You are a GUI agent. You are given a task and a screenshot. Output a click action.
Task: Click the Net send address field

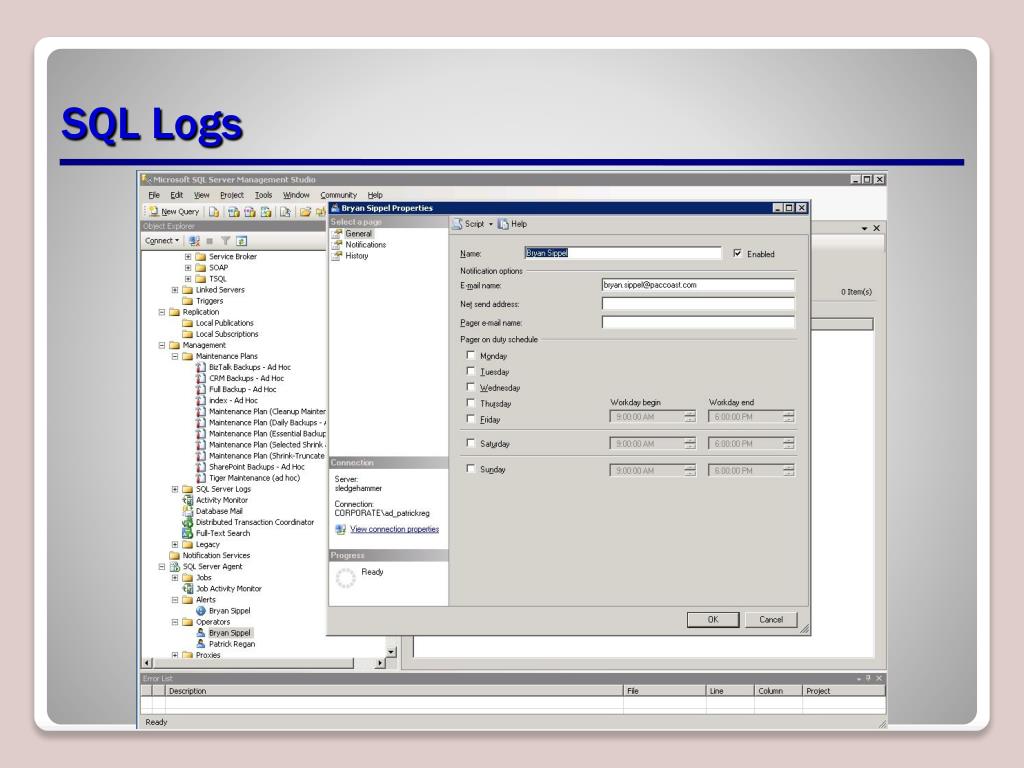coord(698,304)
